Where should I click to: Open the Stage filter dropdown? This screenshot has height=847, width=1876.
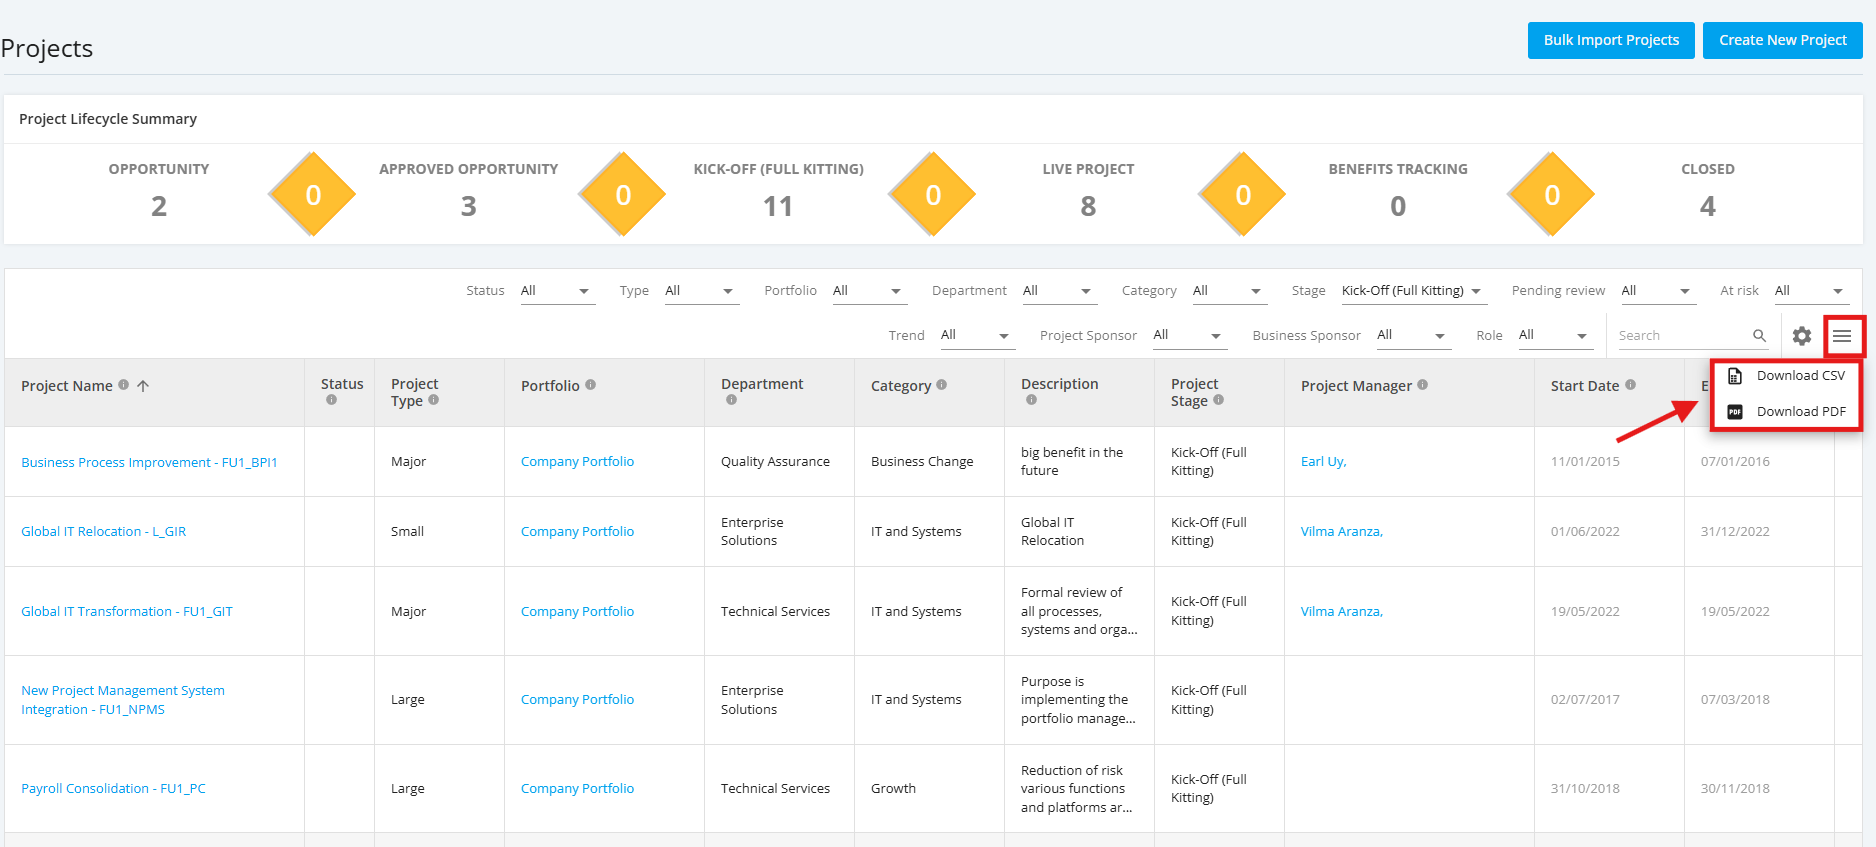point(1413,291)
